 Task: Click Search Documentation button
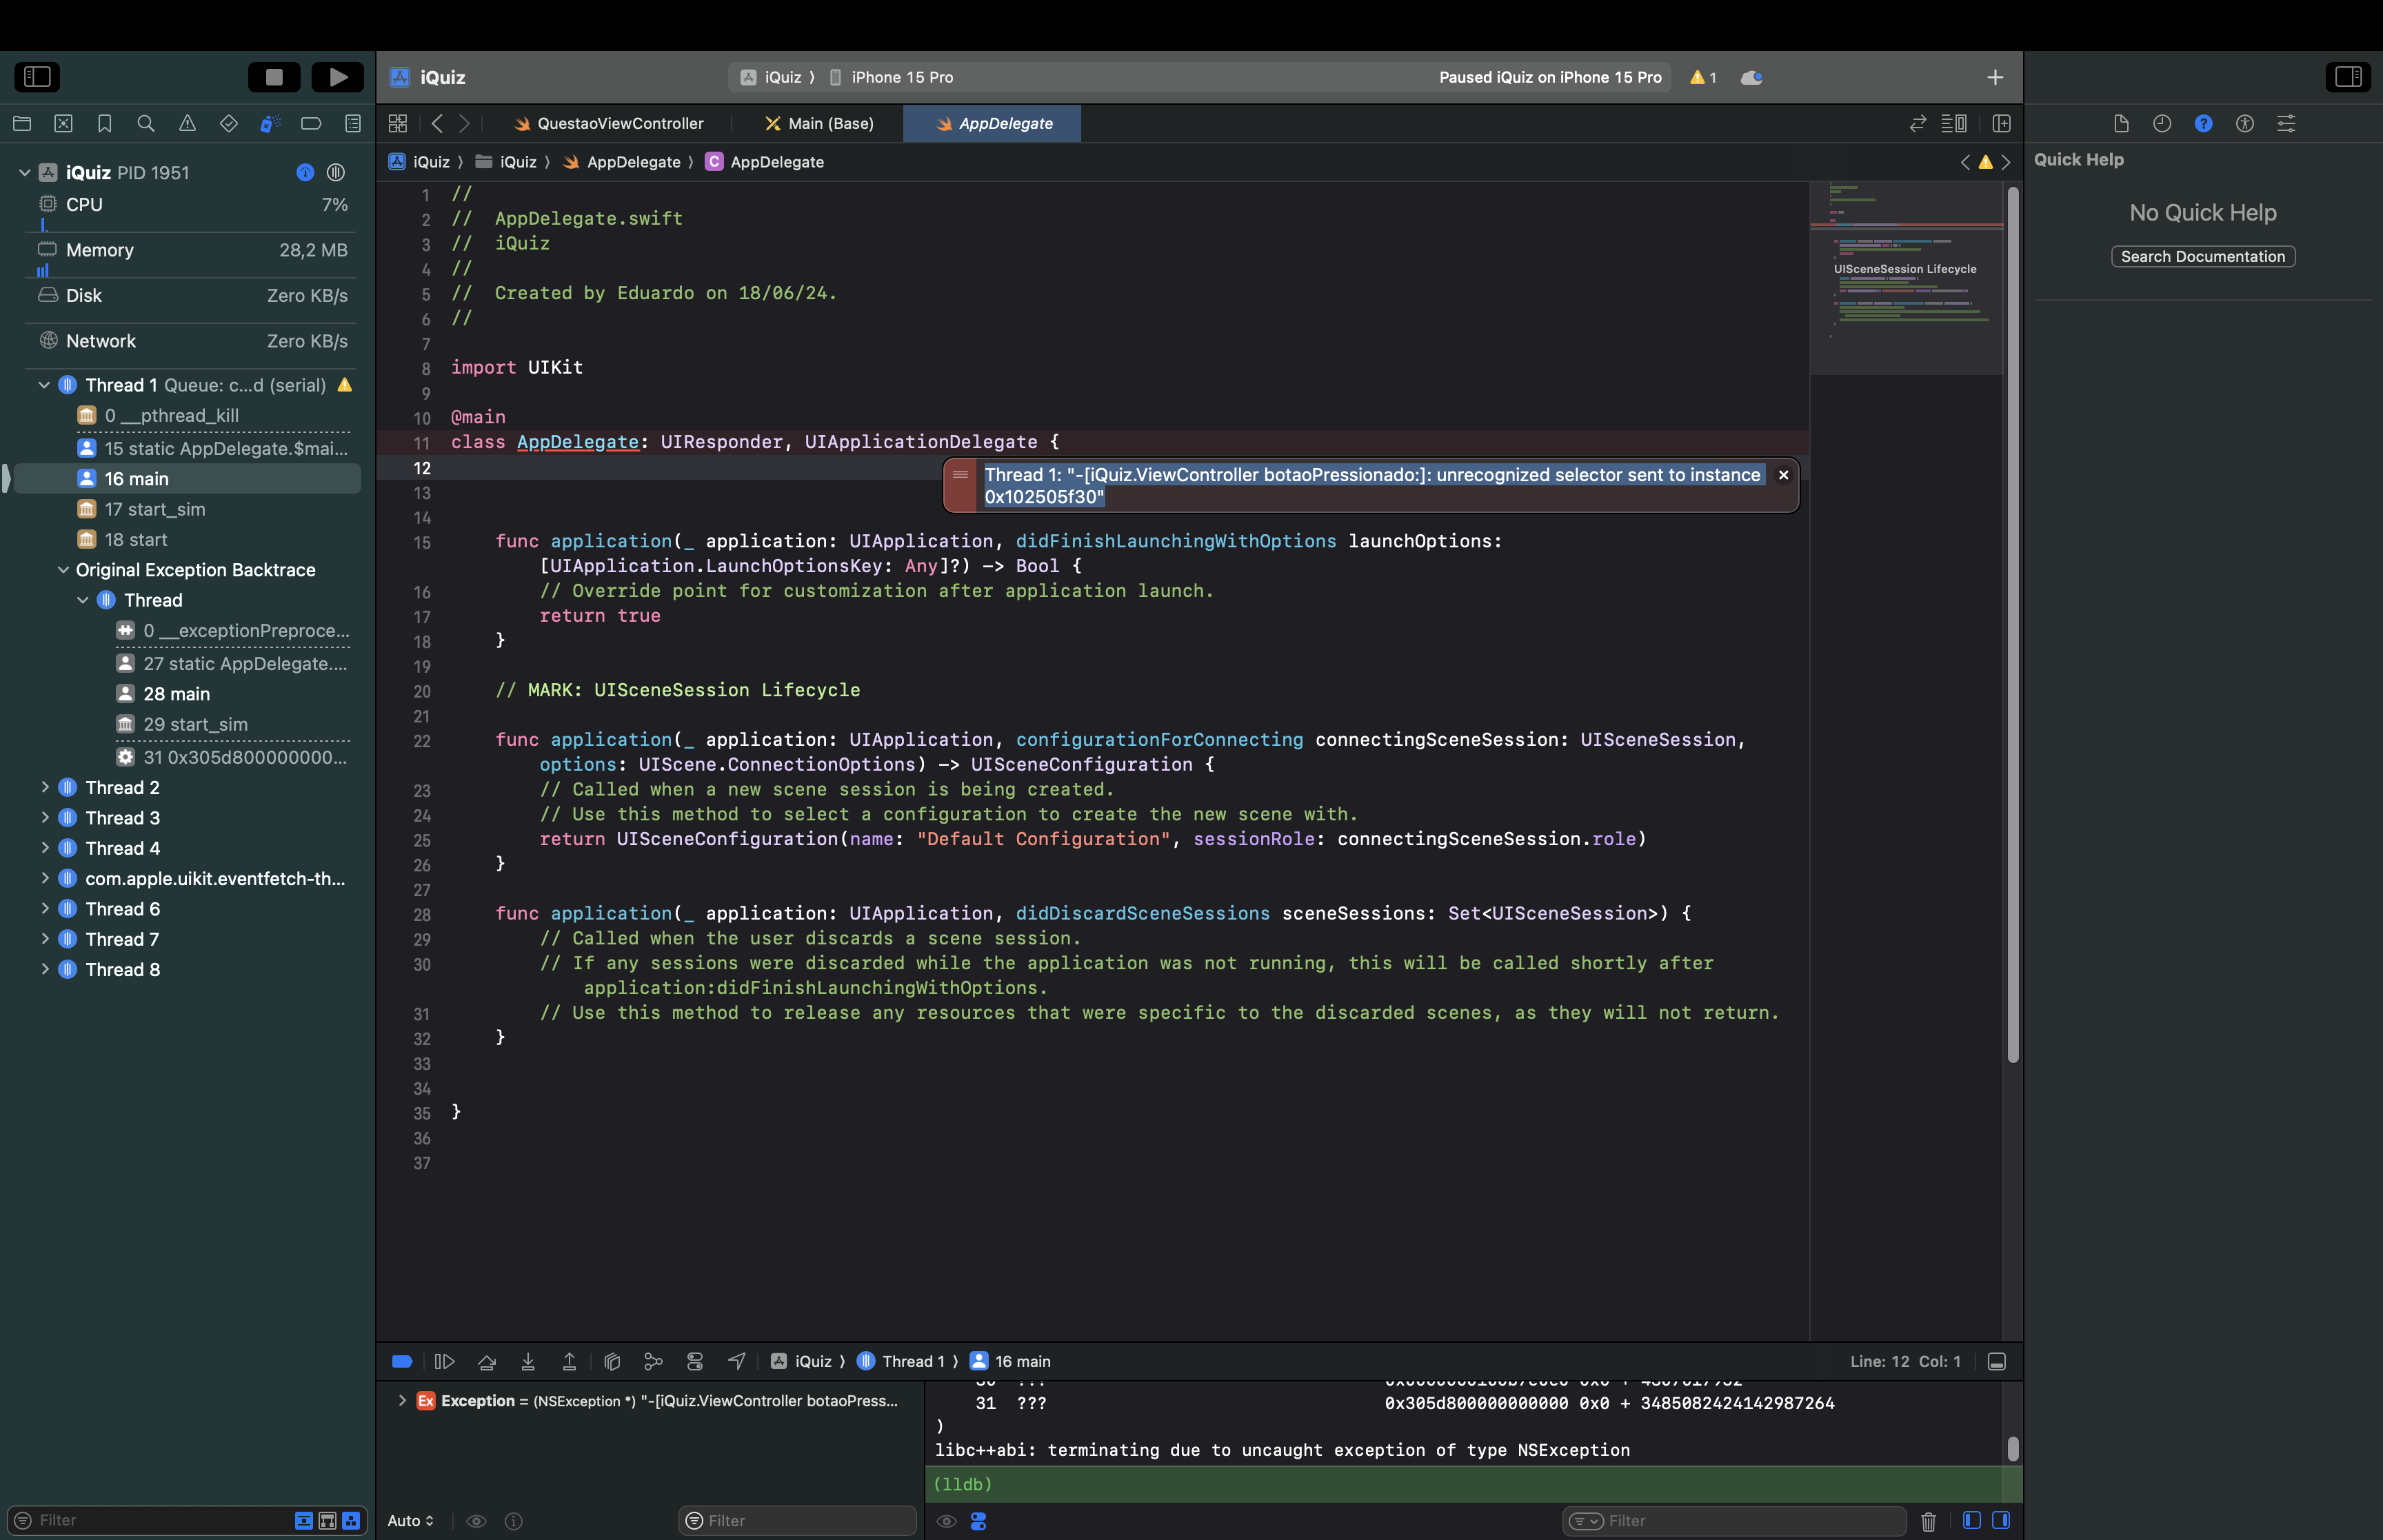click(x=2203, y=256)
